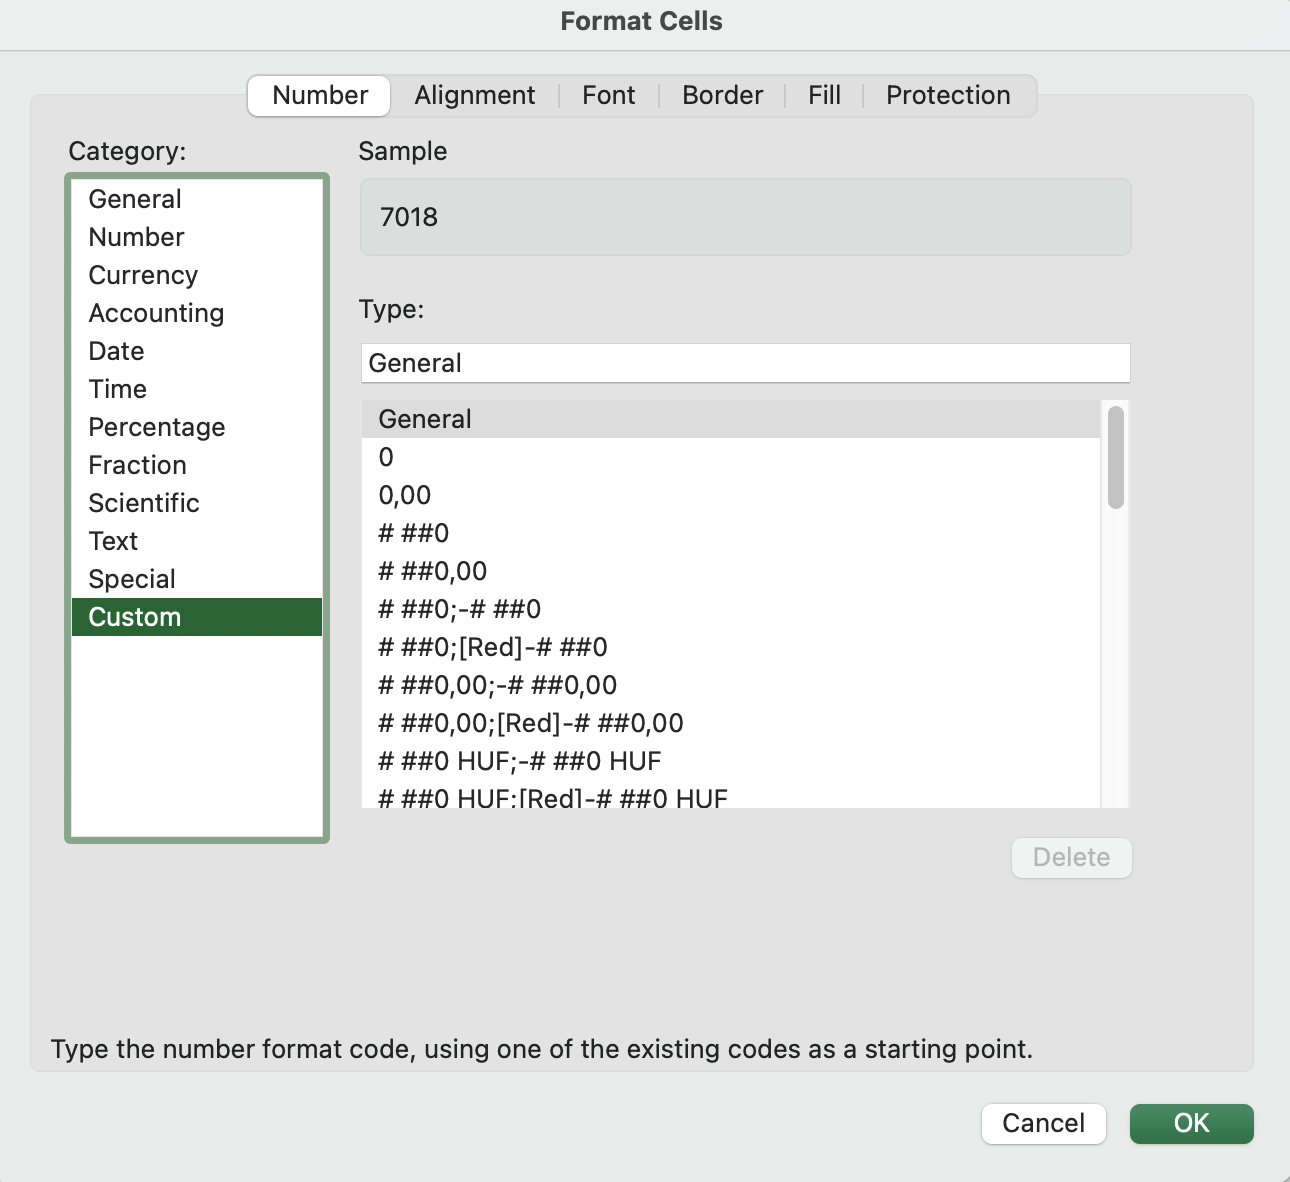This screenshot has width=1290, height=1182.
Task: Click the Type format code field
Action: click(x=745, y=363)
